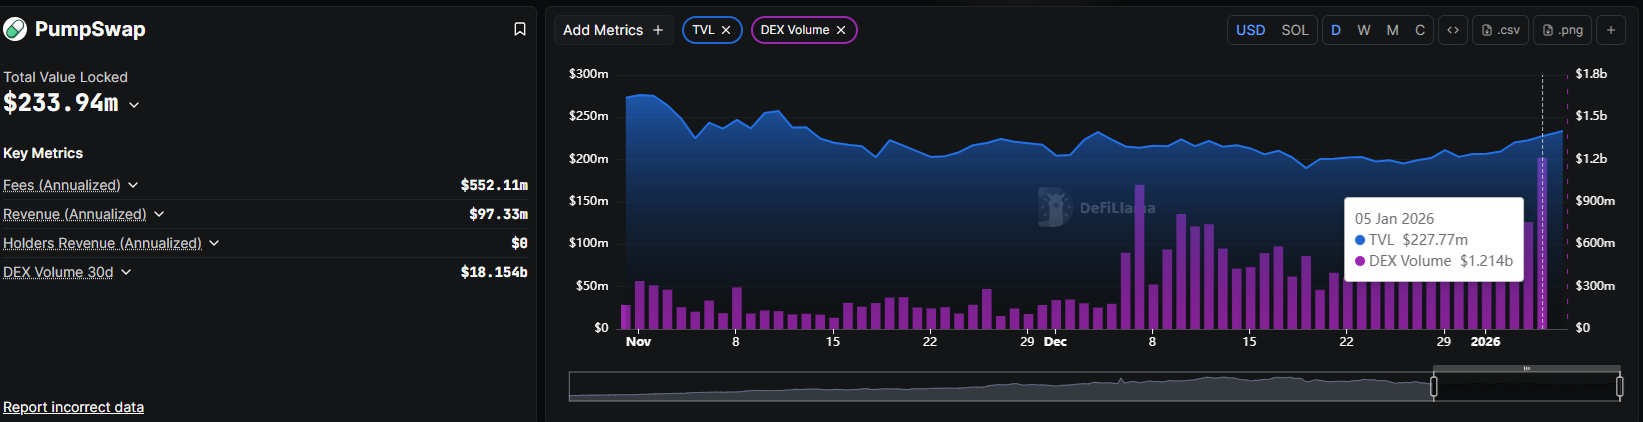Click the $18.154b DEX volume value
1643x422 pixels.
pos(494,272)
